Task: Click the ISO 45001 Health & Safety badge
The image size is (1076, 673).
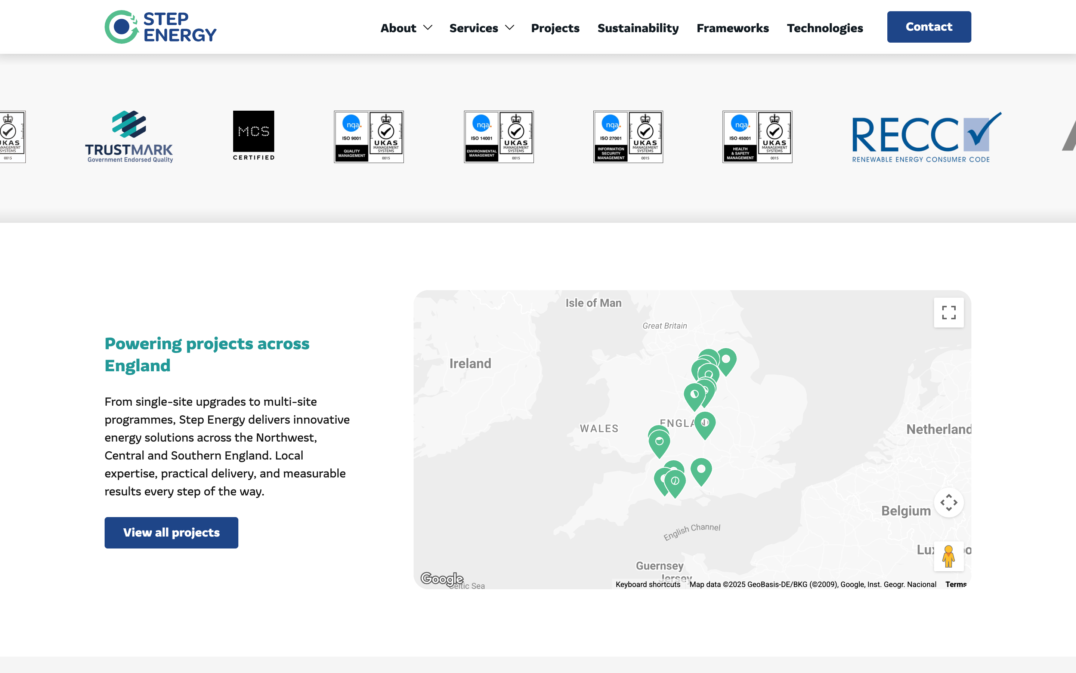Action: [x=757, y=136]
